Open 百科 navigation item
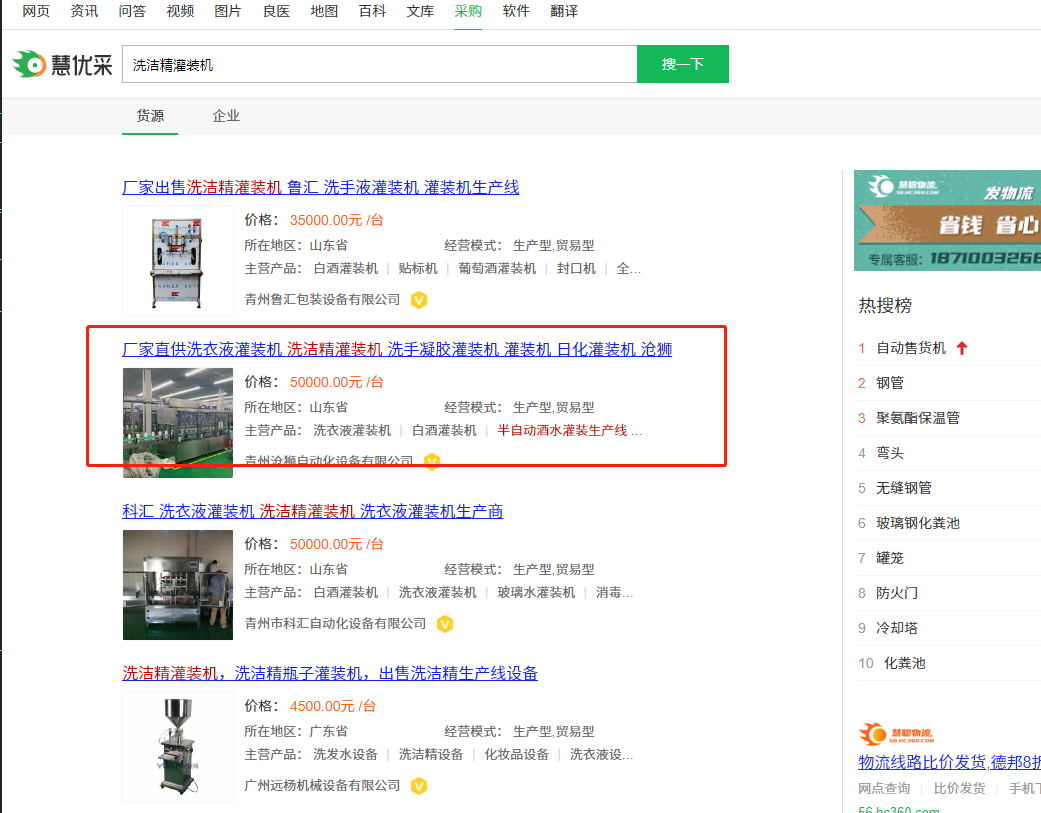This screenshot has width=1041, height=813. coord(372,11)
